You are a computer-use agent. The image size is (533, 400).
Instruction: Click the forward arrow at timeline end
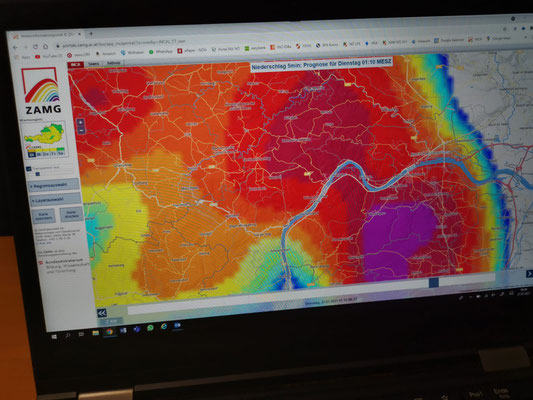coord(529,274)
